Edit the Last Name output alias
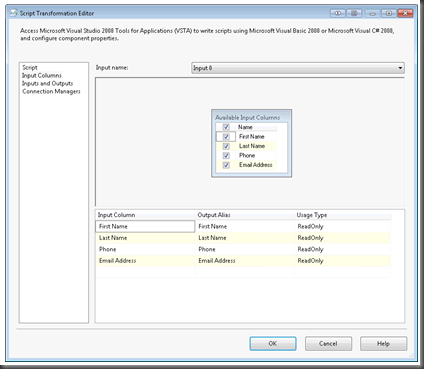Screen dimensions: 424x369 pos(245,238)
